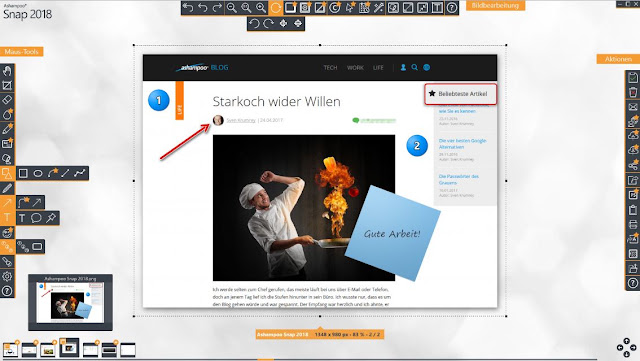Choose the polyline zigzag tool

tap(80, 174)
